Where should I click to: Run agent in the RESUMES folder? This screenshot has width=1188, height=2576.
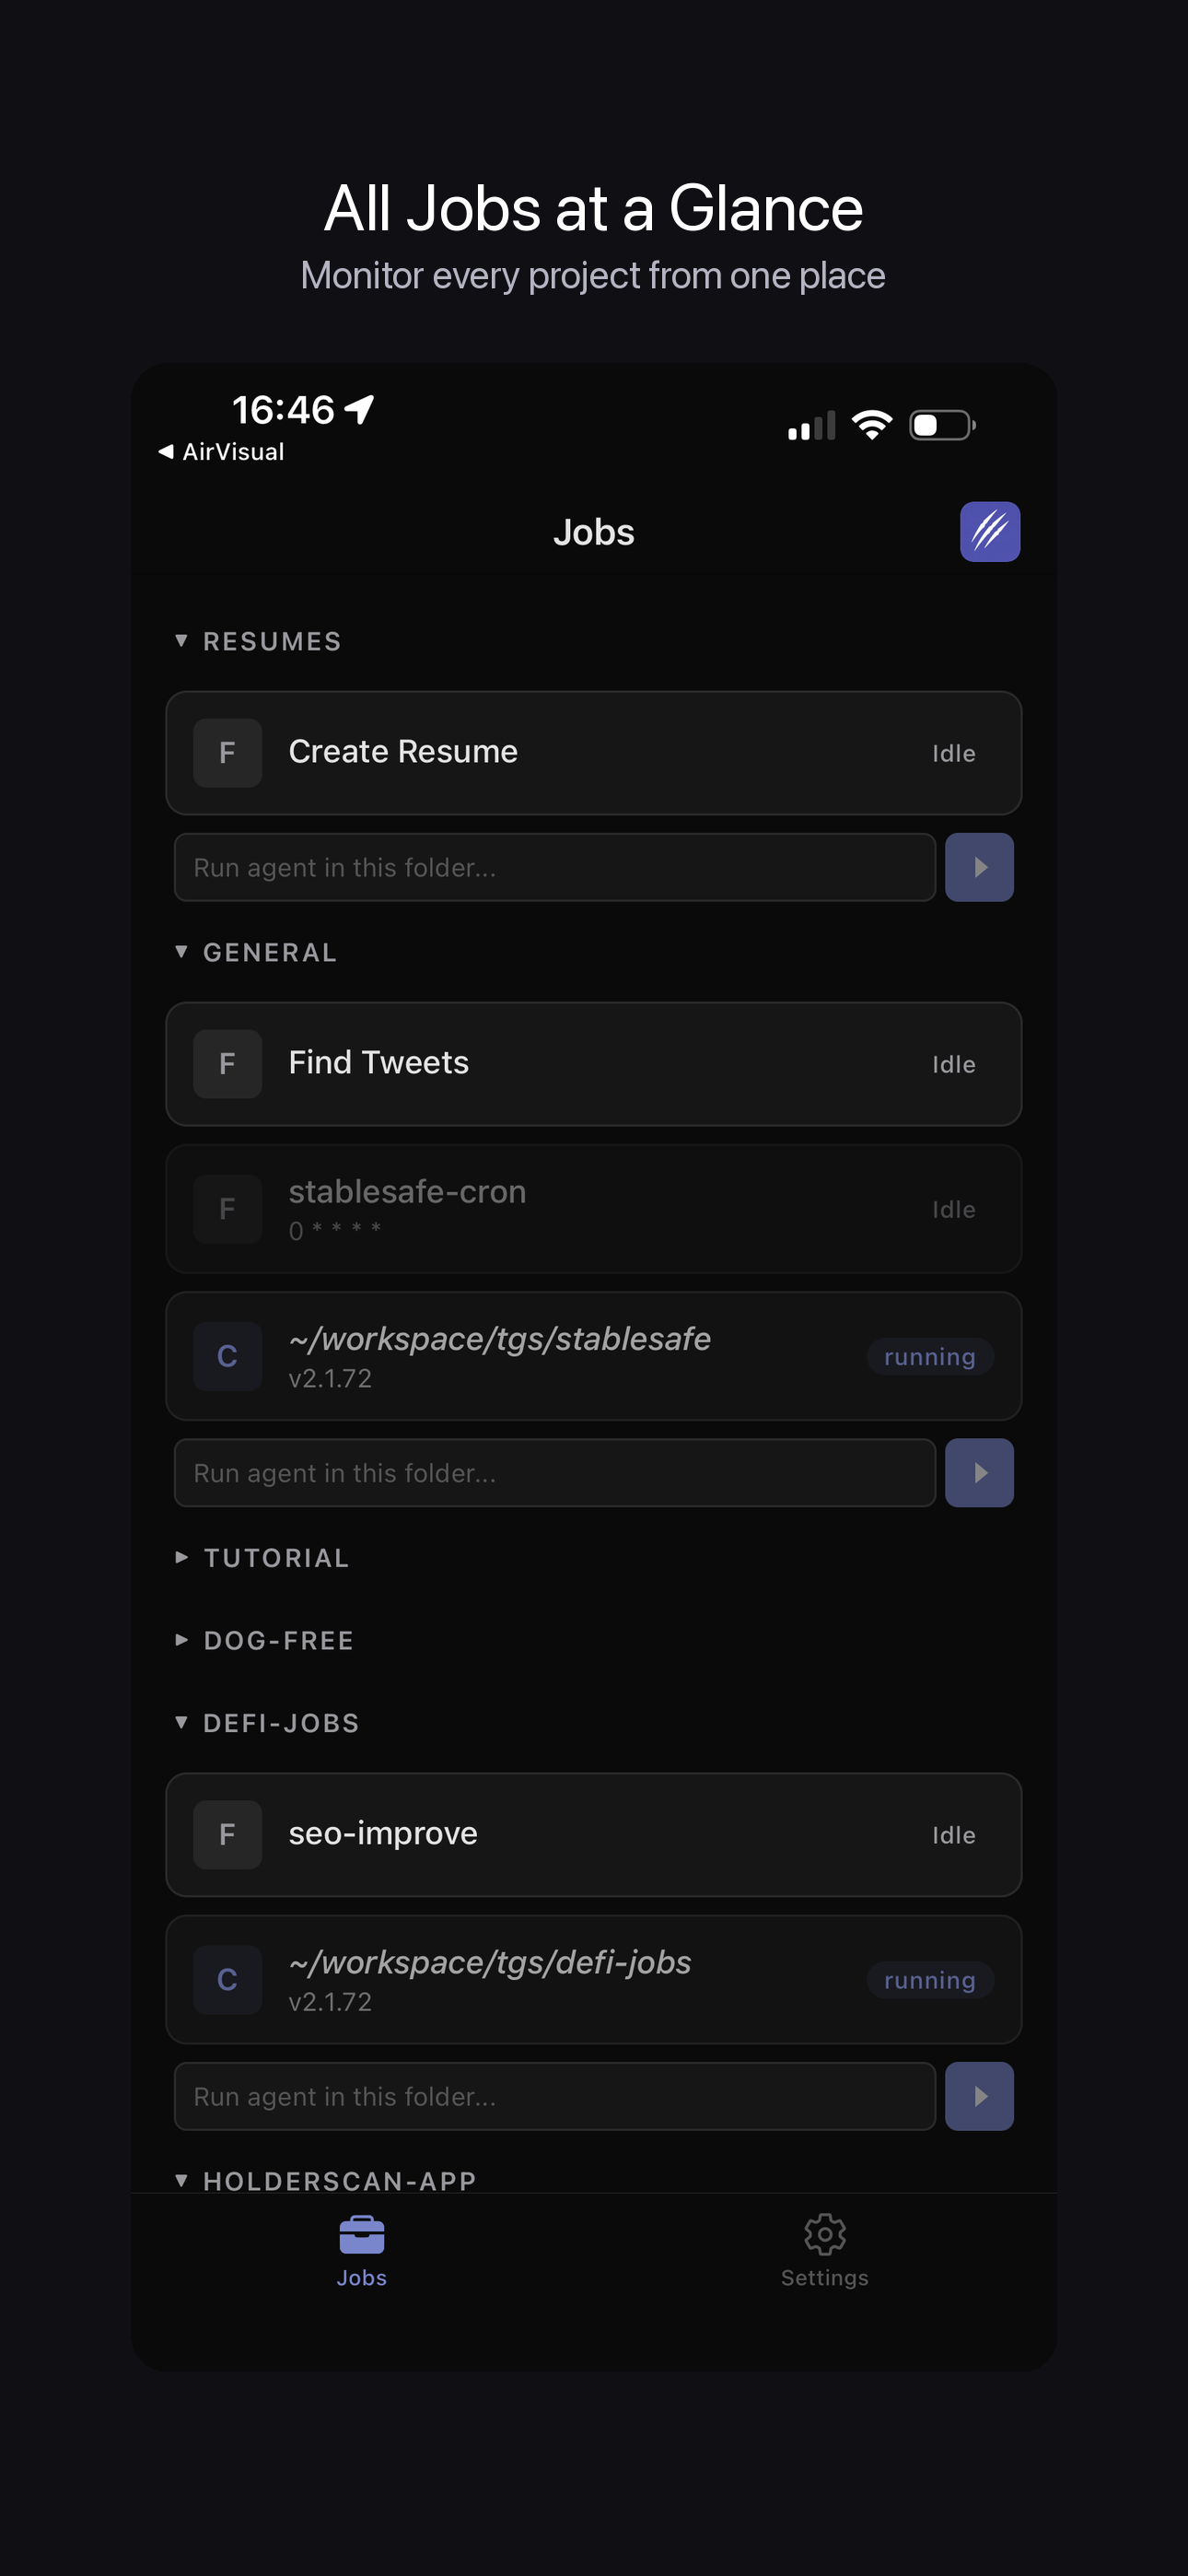point(978,867)
